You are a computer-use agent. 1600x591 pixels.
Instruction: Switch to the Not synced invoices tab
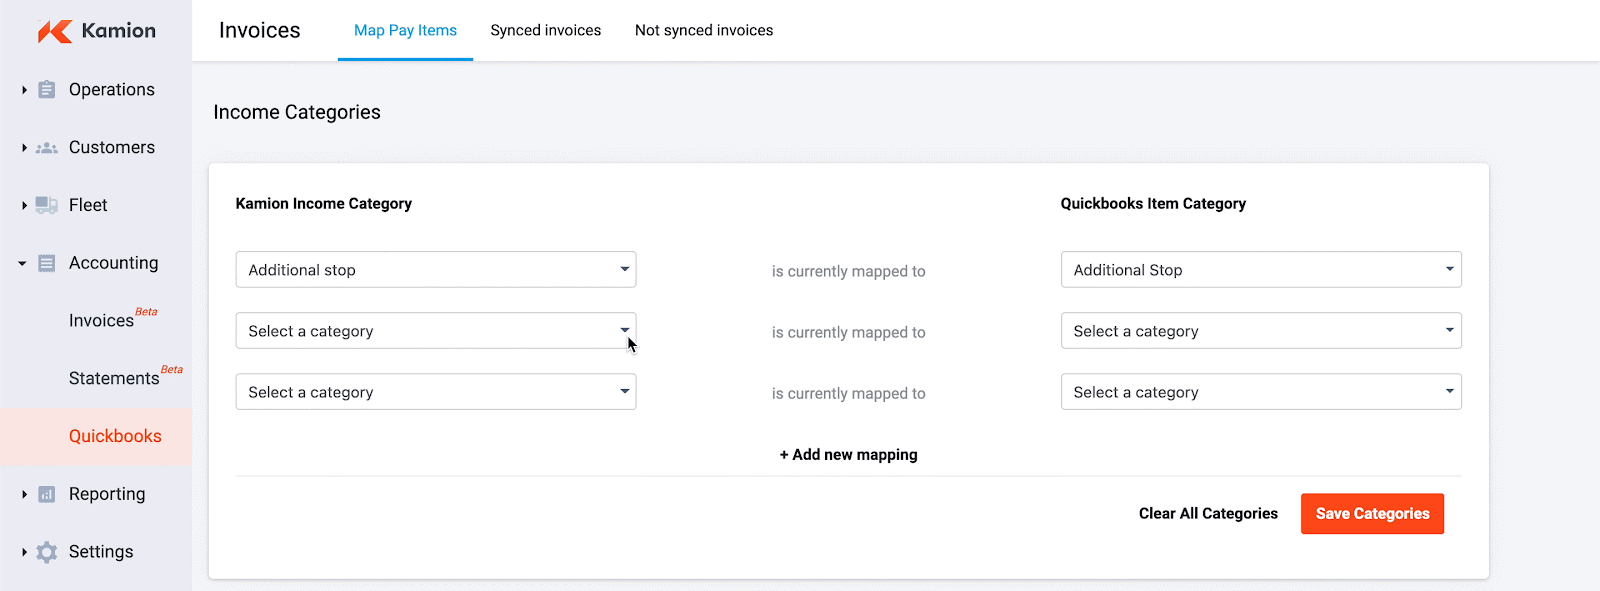point(704,30)
